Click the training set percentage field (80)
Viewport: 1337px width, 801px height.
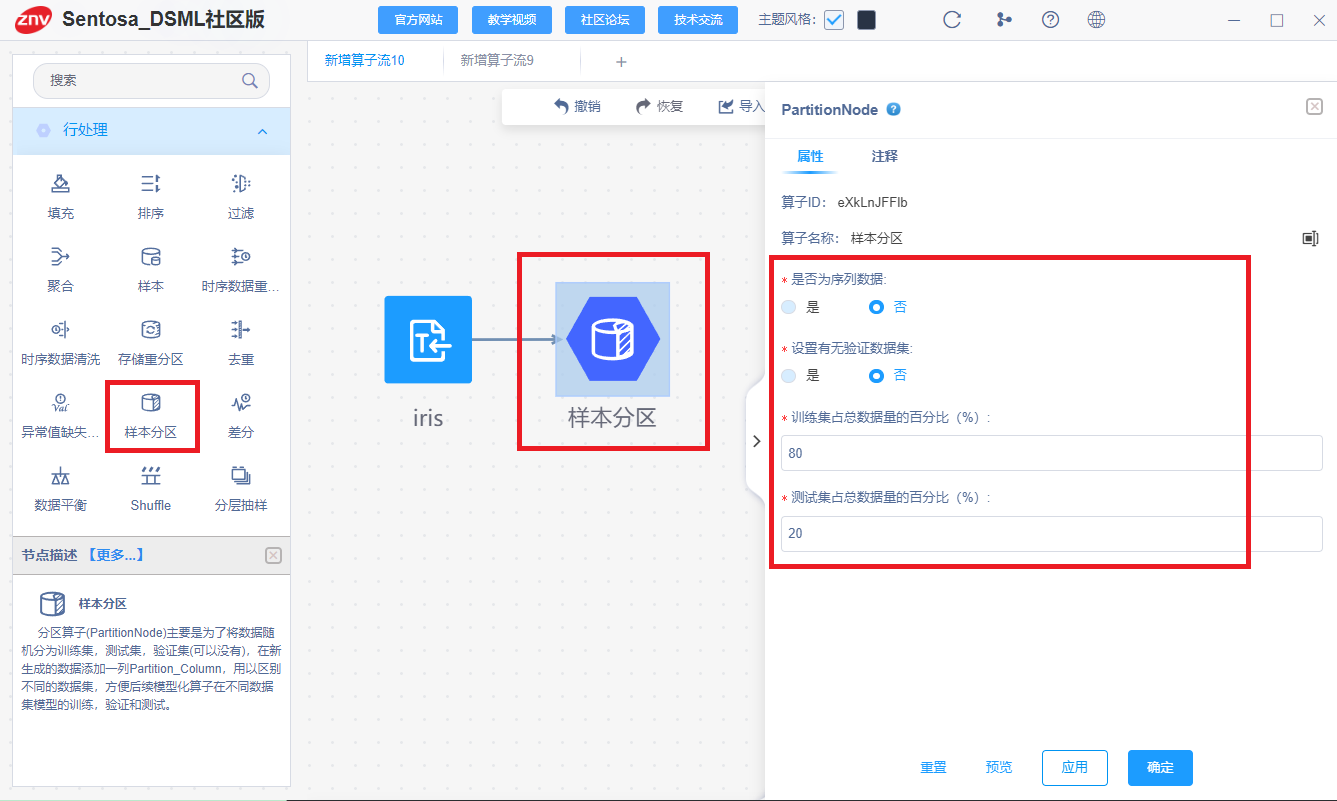tap(1051, 453)
